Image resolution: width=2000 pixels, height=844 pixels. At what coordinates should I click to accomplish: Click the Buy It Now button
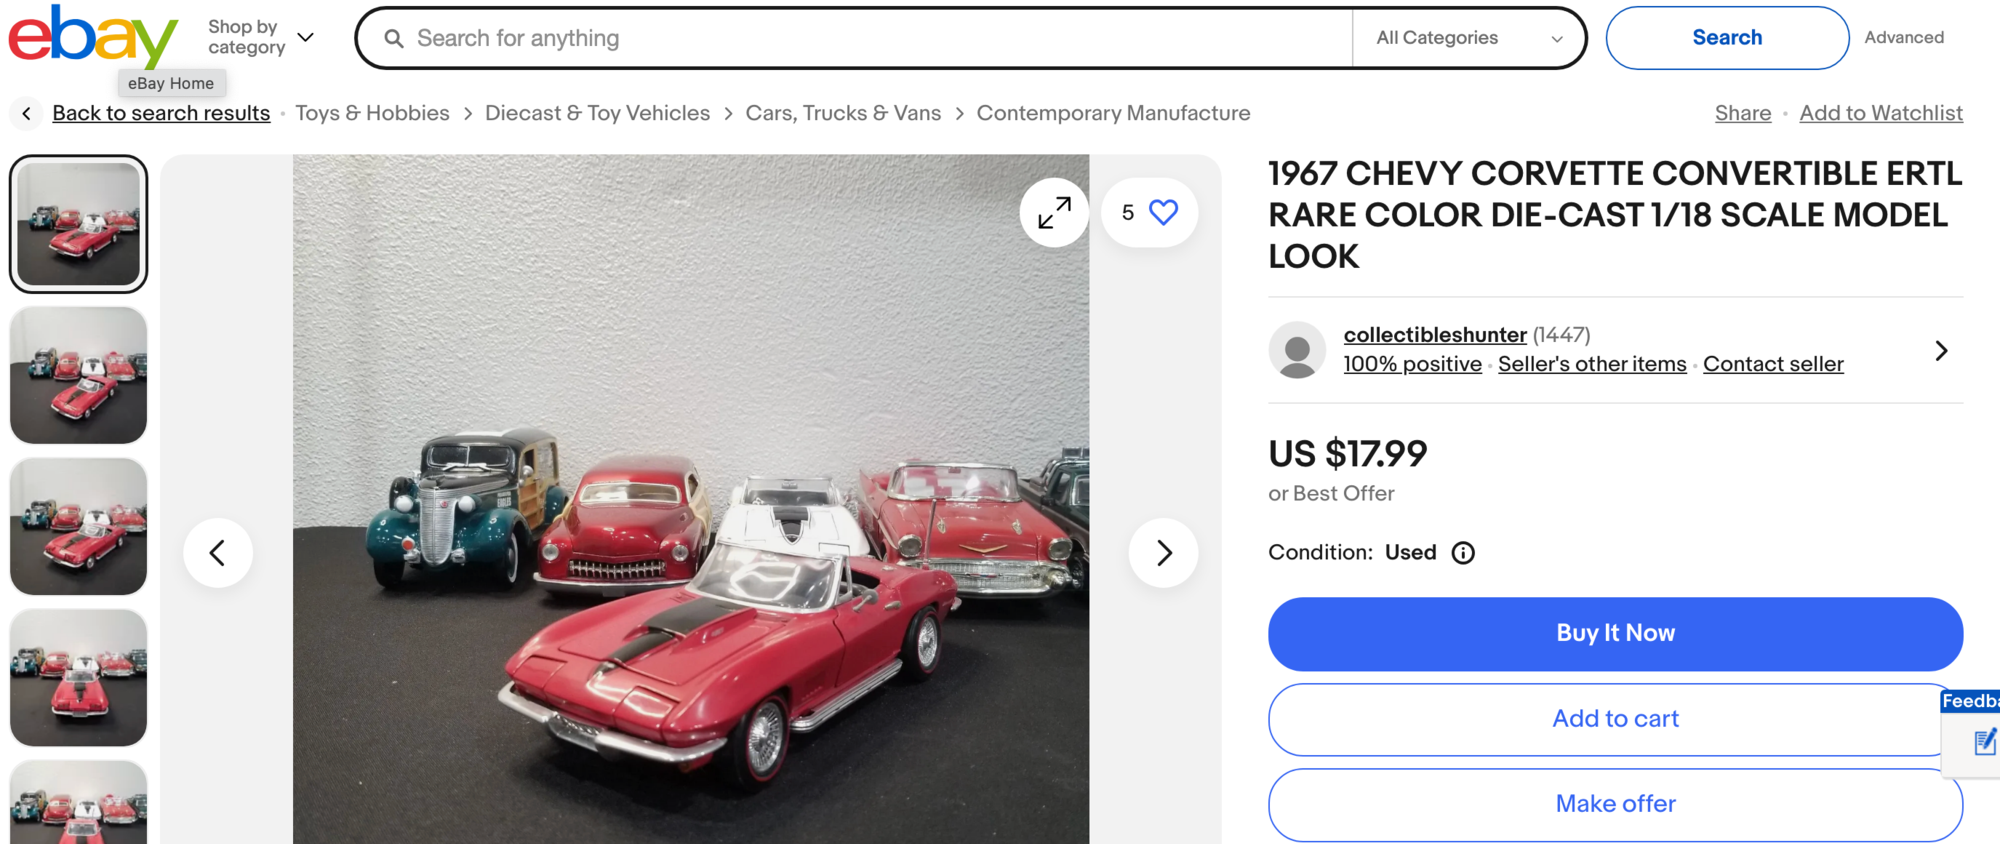click(x=1615, y=633)
